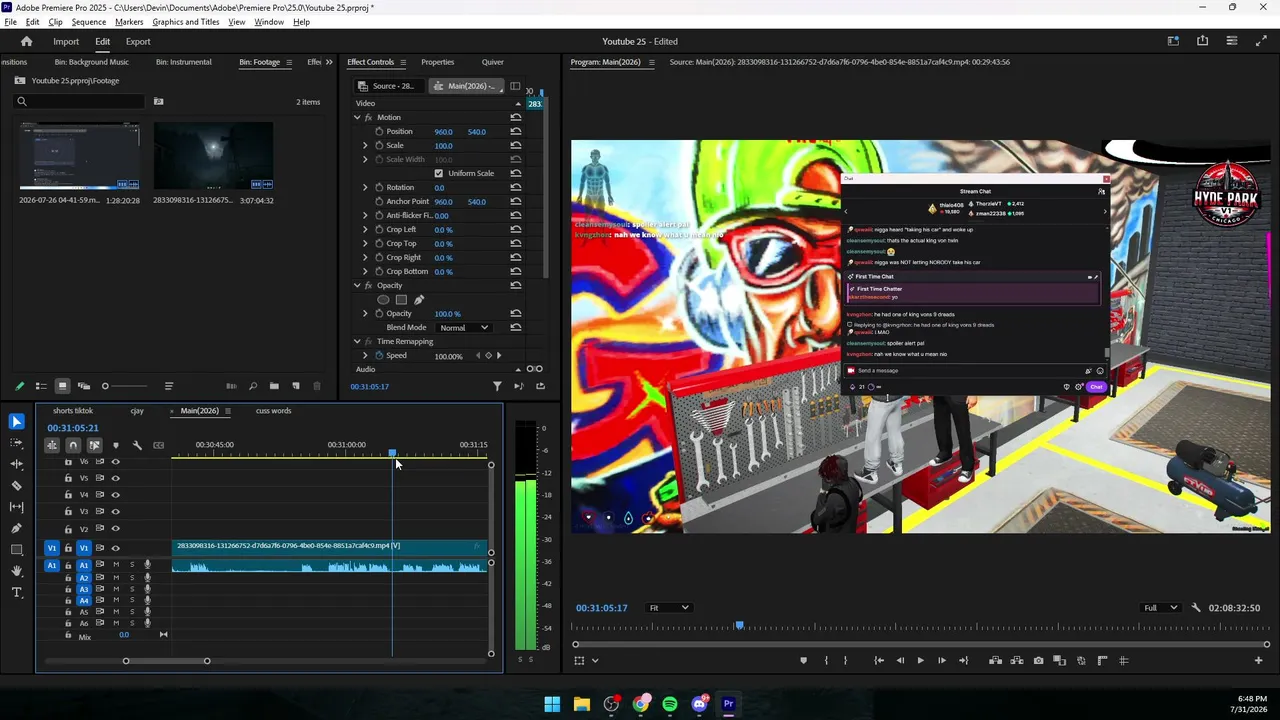Open the Markers menu

[129, 22]
